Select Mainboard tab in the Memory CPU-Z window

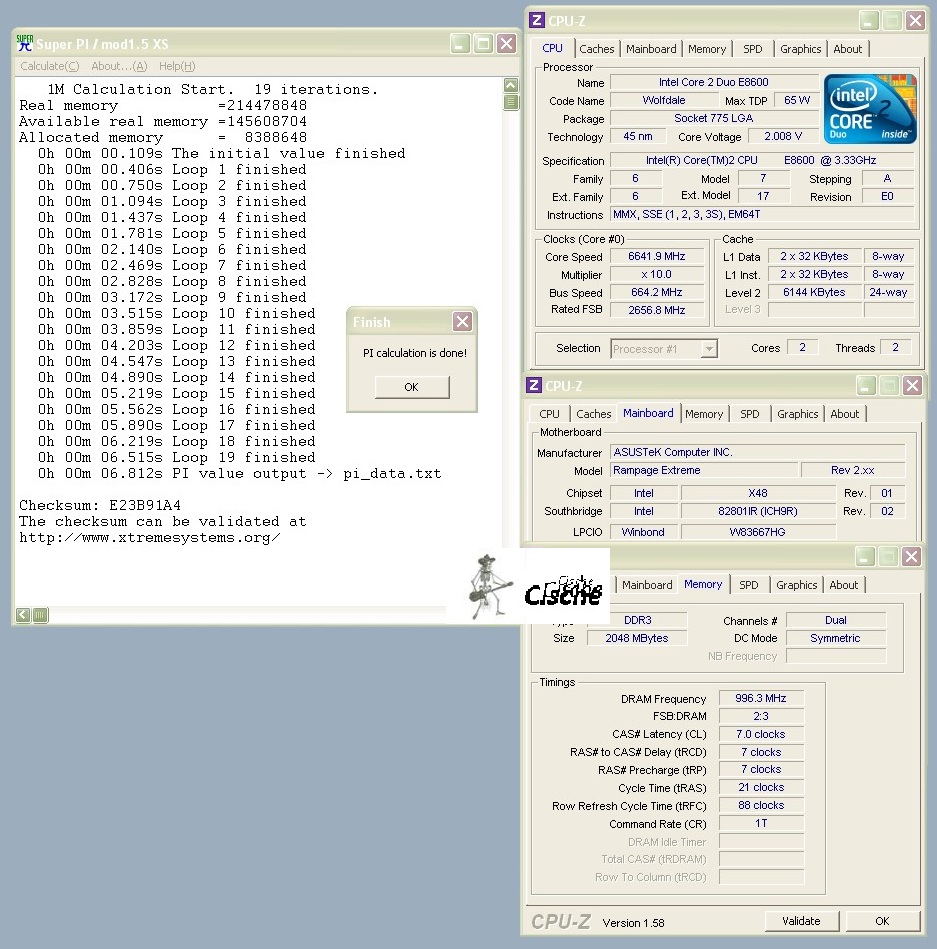(x=647, y=585)
